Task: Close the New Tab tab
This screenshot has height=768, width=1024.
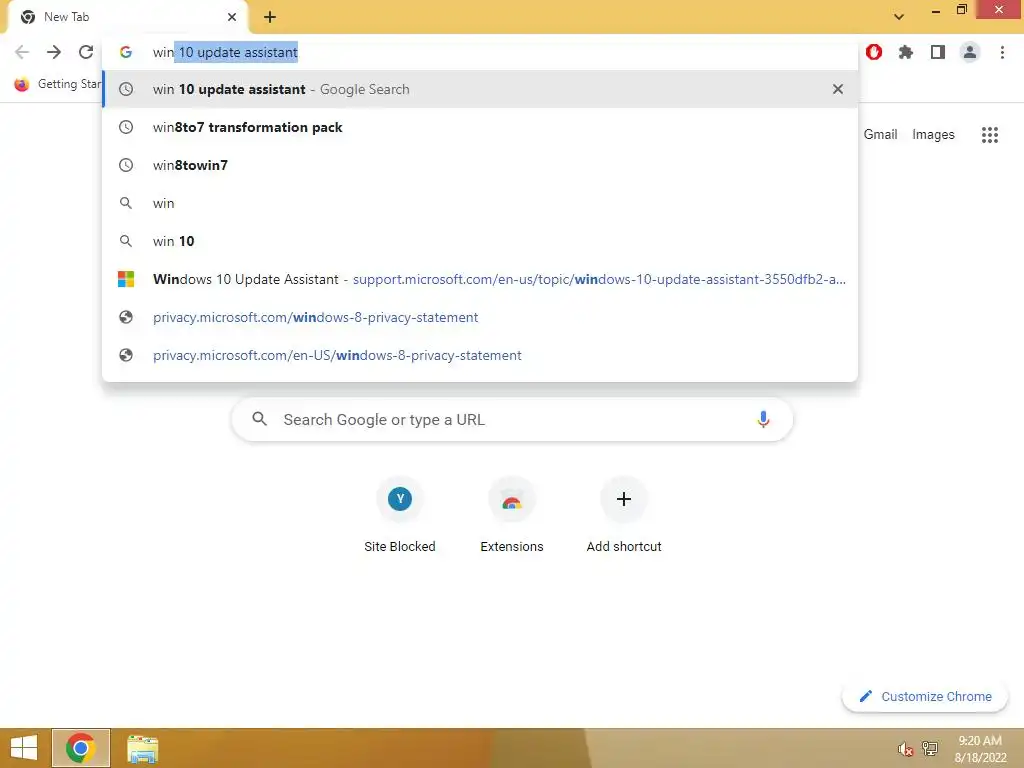Action: (232, 17)
